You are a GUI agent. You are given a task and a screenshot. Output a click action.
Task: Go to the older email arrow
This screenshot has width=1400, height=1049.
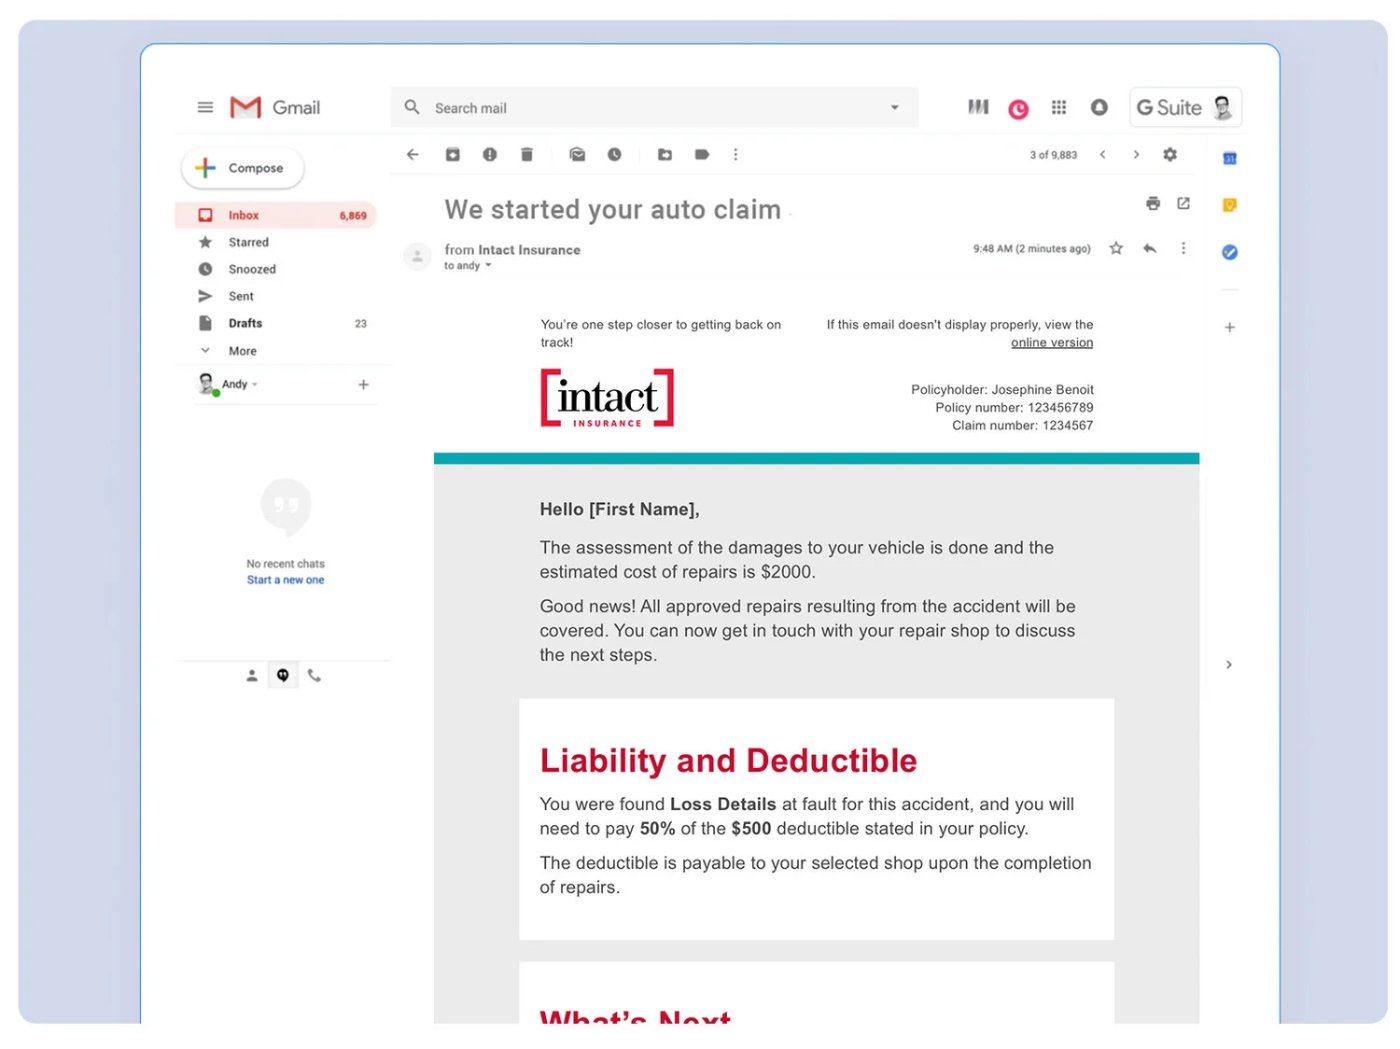click(1136, 154)
